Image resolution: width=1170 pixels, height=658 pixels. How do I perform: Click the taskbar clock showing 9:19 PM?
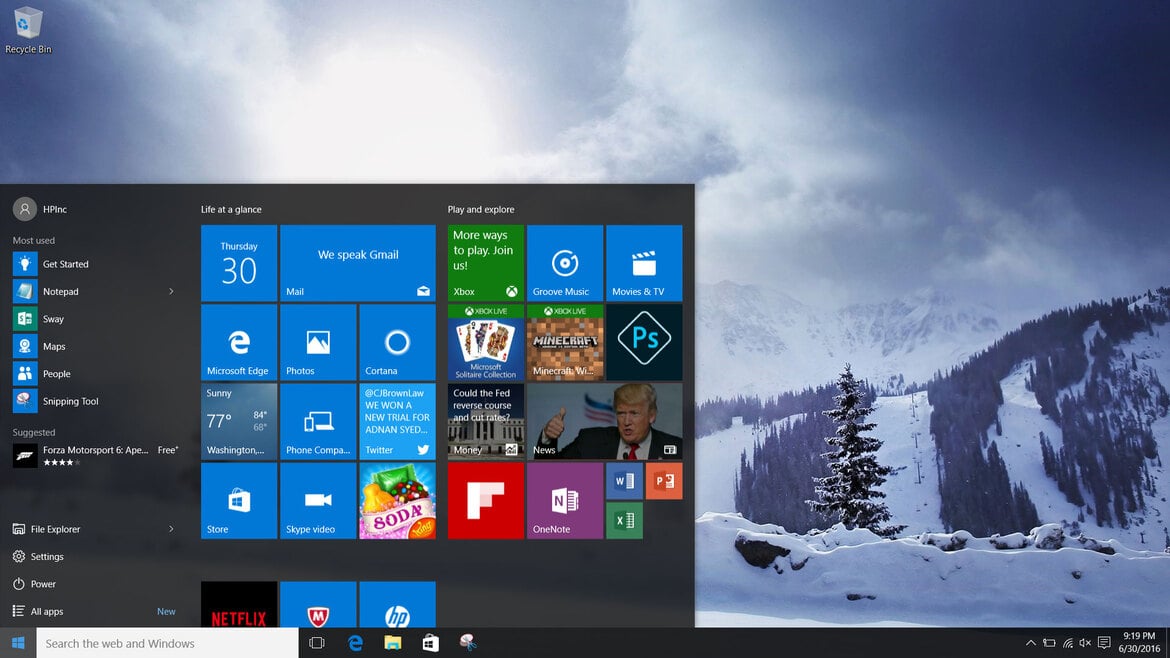click(x=1139, y=643)
